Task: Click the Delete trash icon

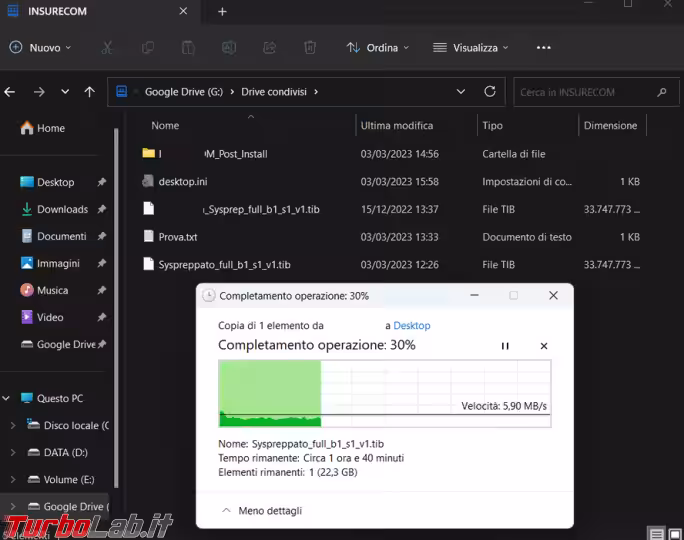Action: tap(310, 48)
